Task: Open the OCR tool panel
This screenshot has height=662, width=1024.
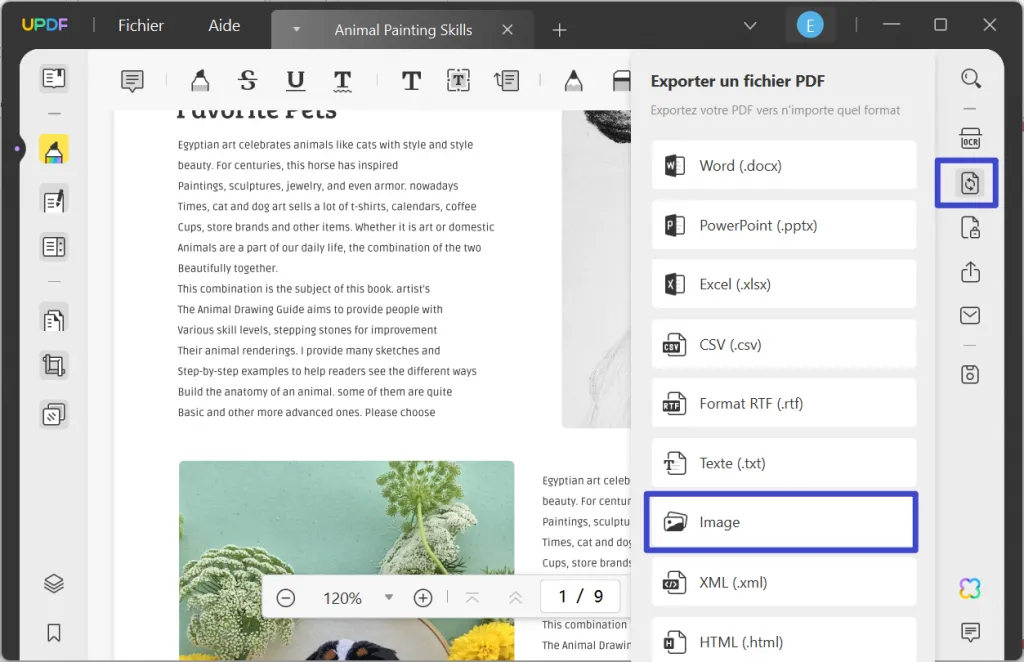Action: 969,139
